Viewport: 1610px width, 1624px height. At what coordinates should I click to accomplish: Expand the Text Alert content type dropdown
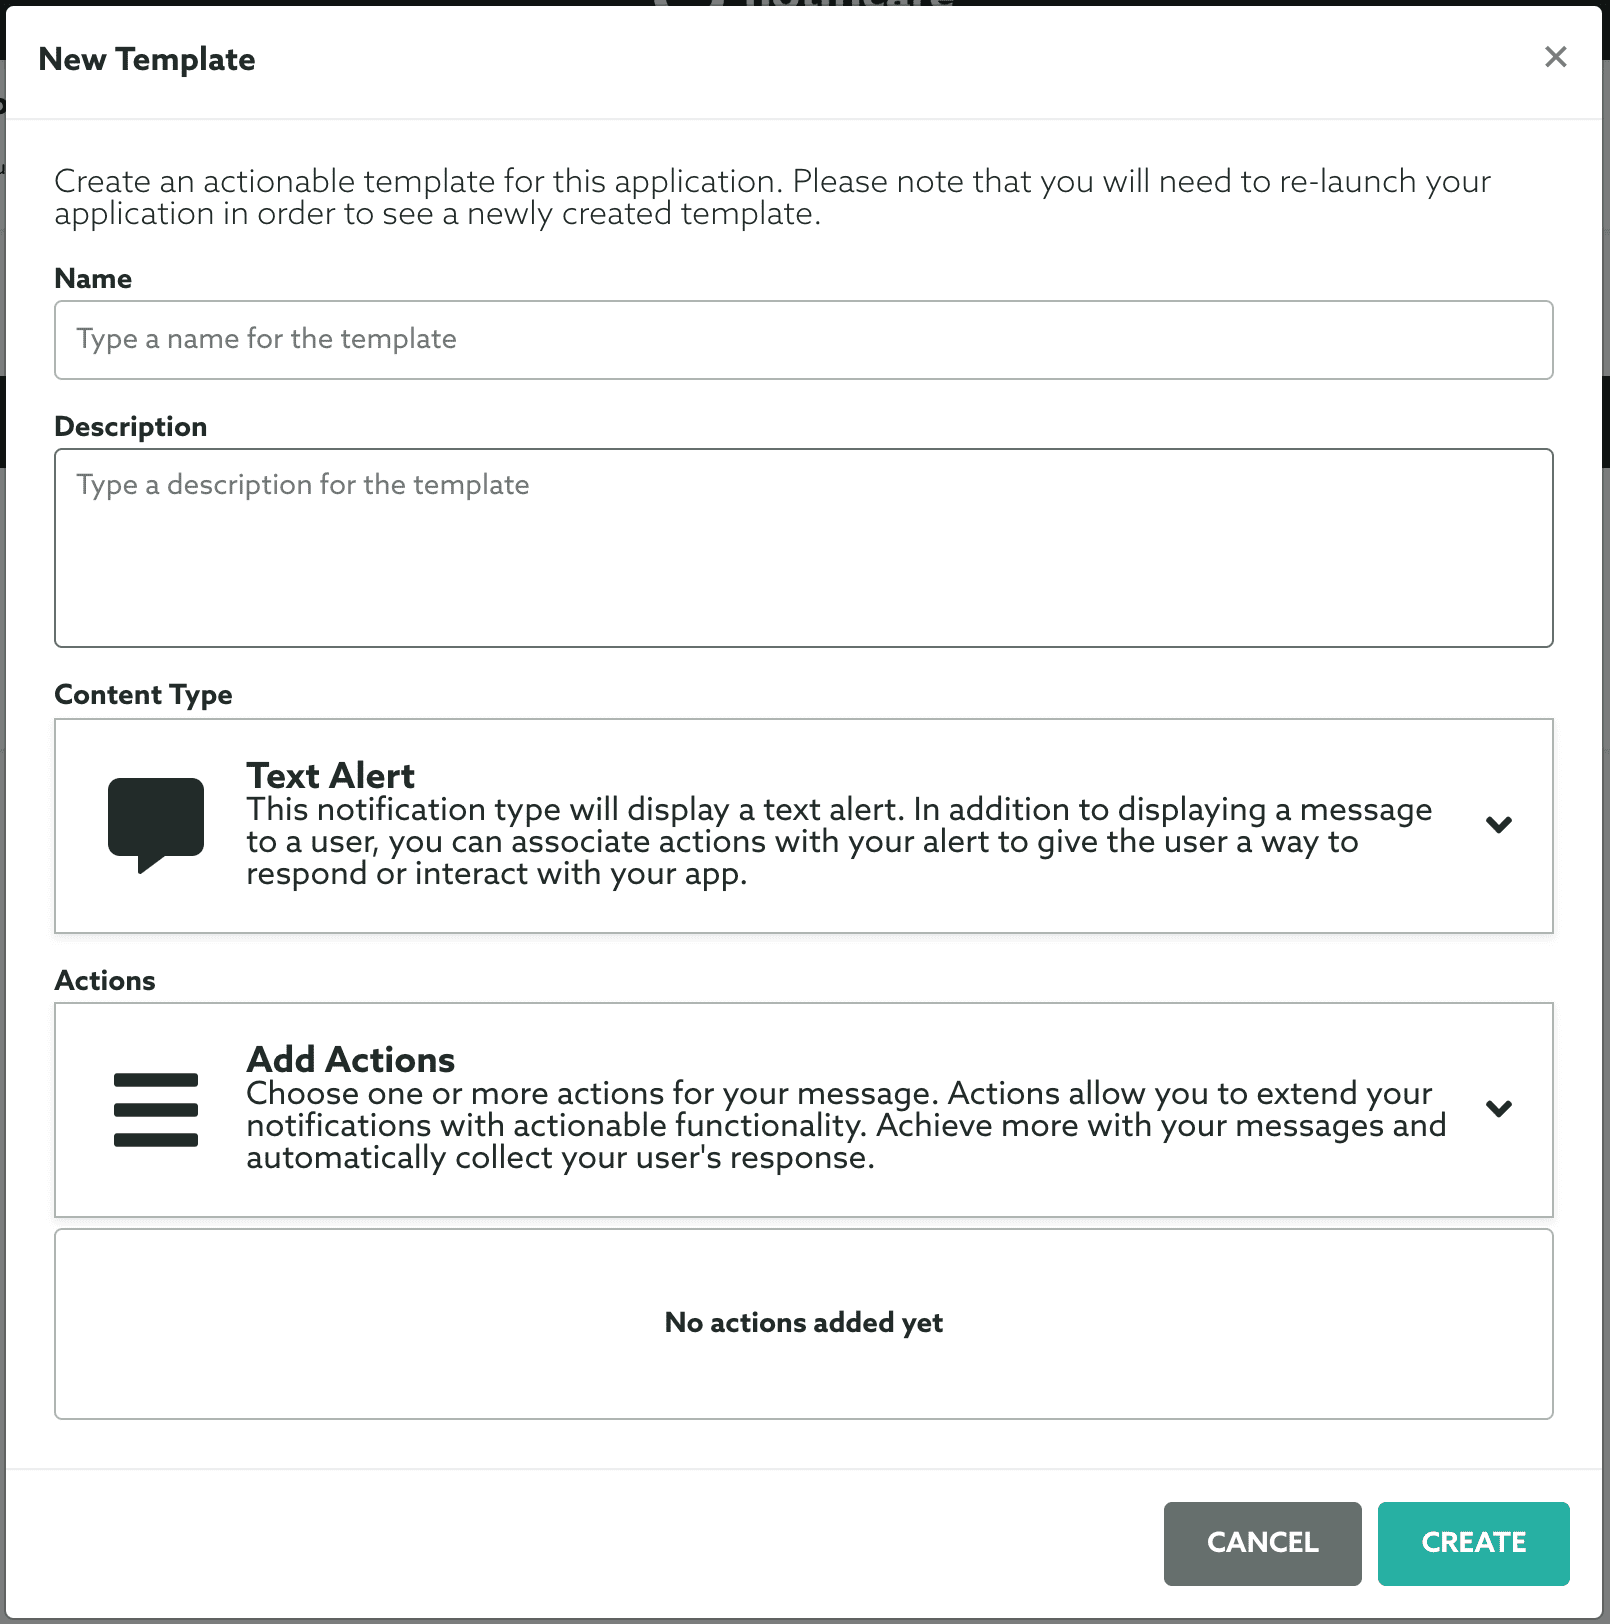1498,824
